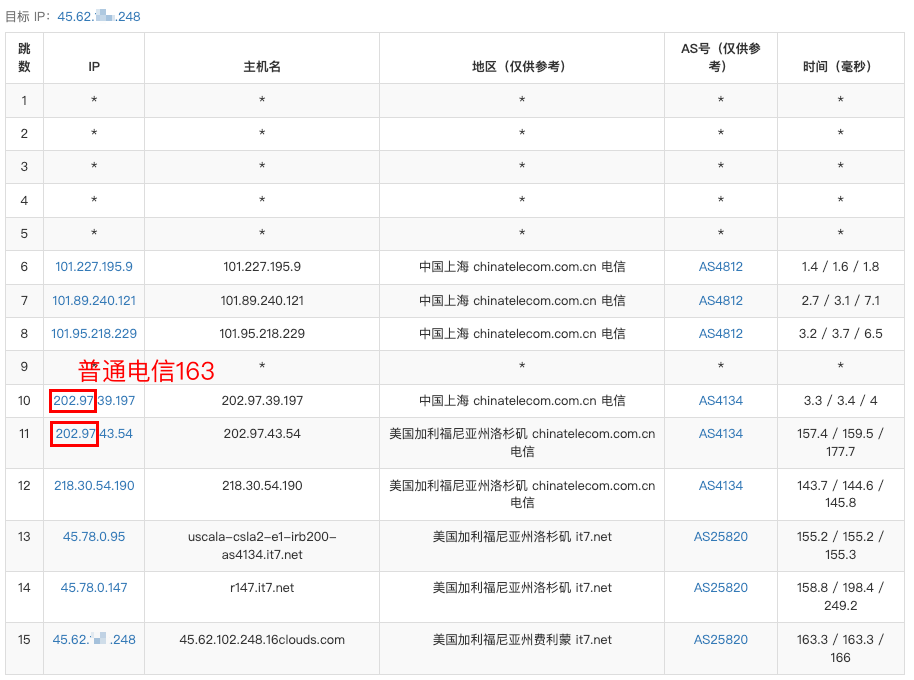Viewport: 914px width, 680px height.
Task: Select the blue 101.95.218.229 IP link
Action: pos(94,334)
